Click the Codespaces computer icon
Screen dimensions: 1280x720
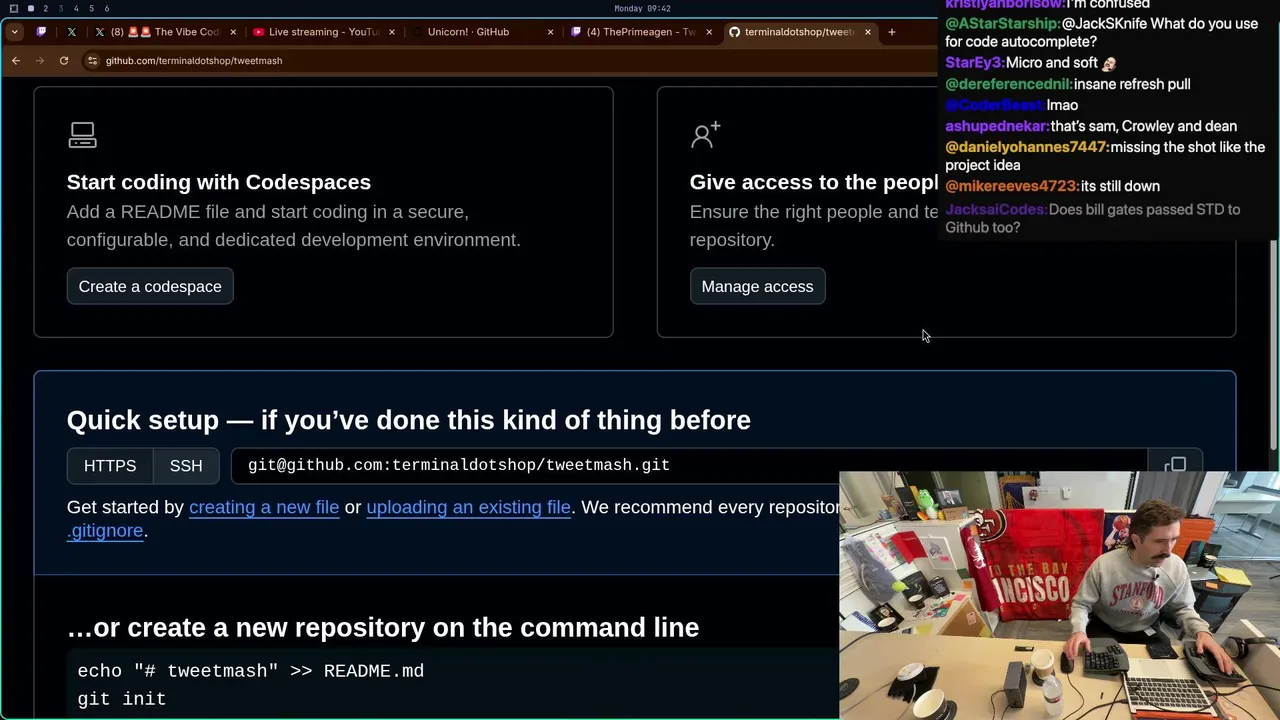pyautogui.click(x=82, y=135)
